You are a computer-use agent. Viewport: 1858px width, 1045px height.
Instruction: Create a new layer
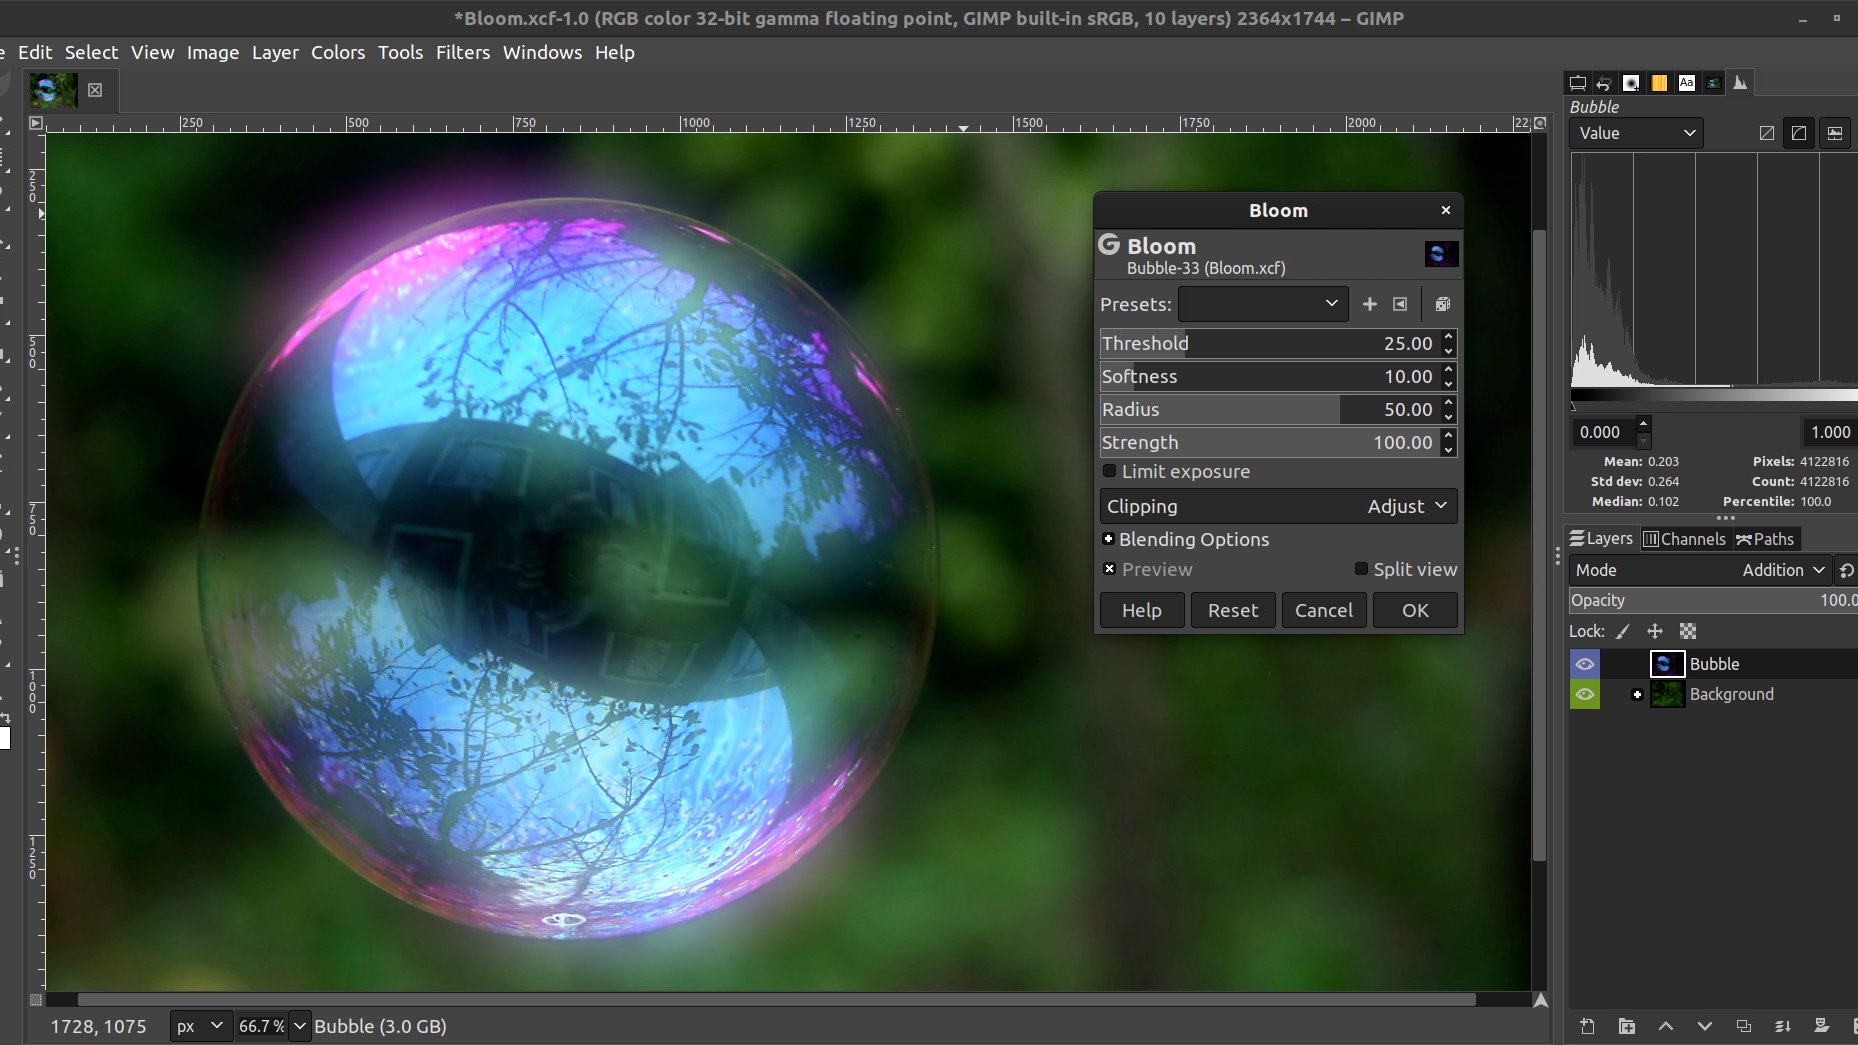pyautogui.click(x=1587, y=1026)
